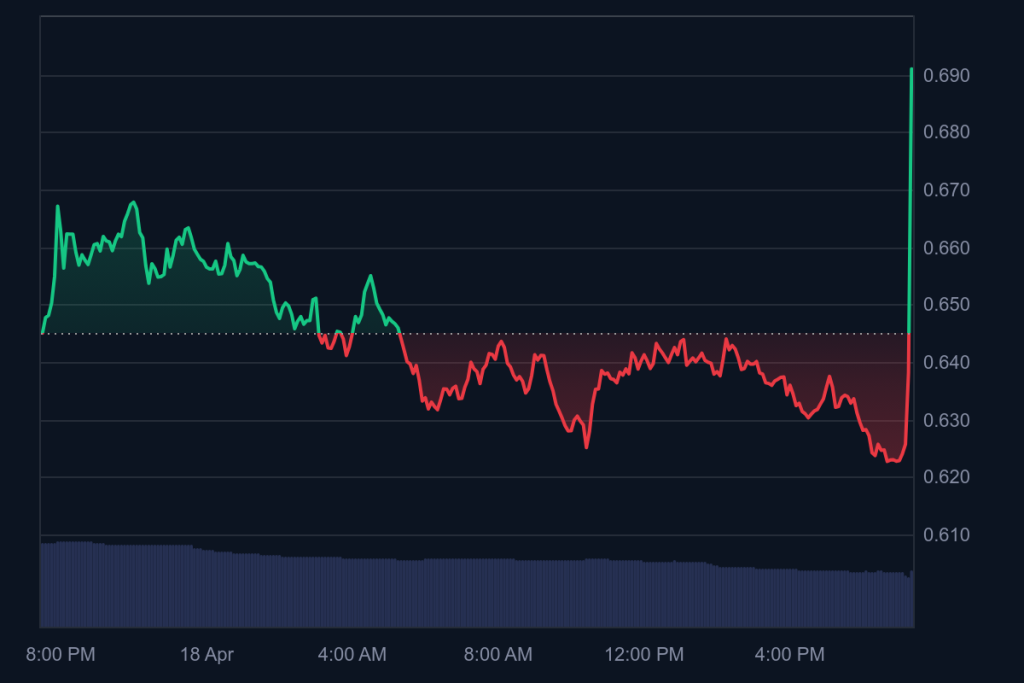The image size is (1024, 683).
Task: Select the 0.680 price axis label
Action: tap(946, 132)
